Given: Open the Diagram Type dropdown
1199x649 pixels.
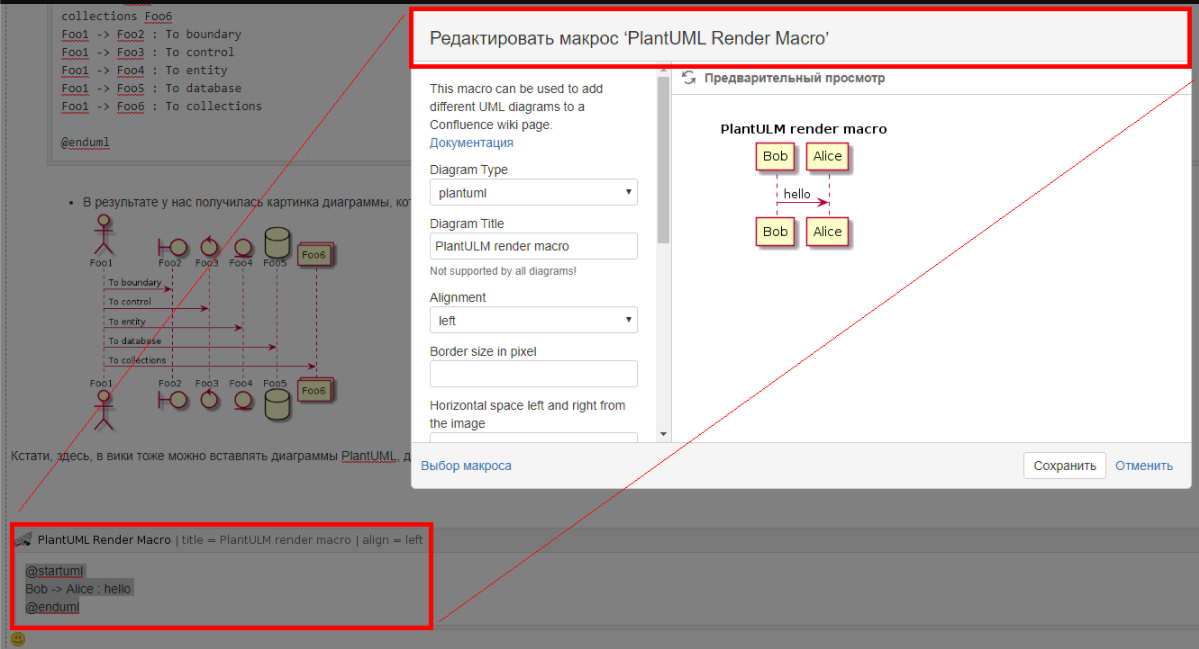Looking at the screenshot, I should (x=533, y=193).
